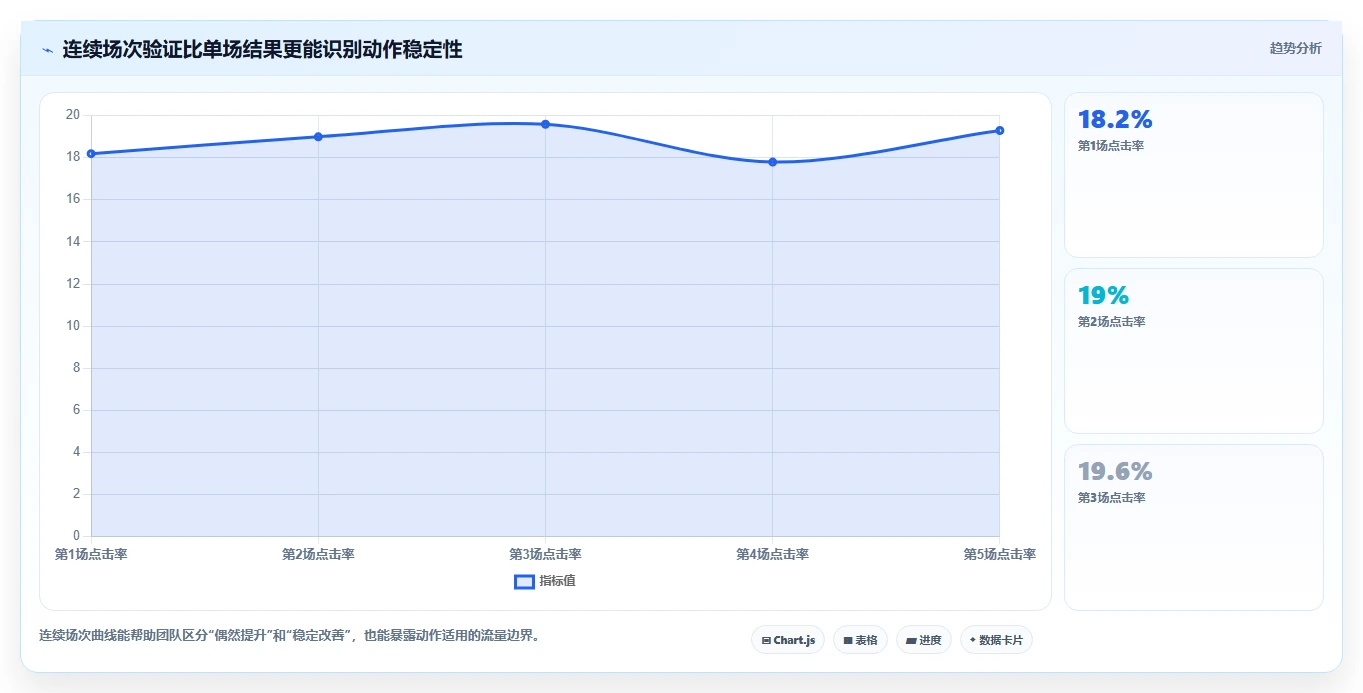Click the 趋势分析 label in the header

tap(1295, 48)
